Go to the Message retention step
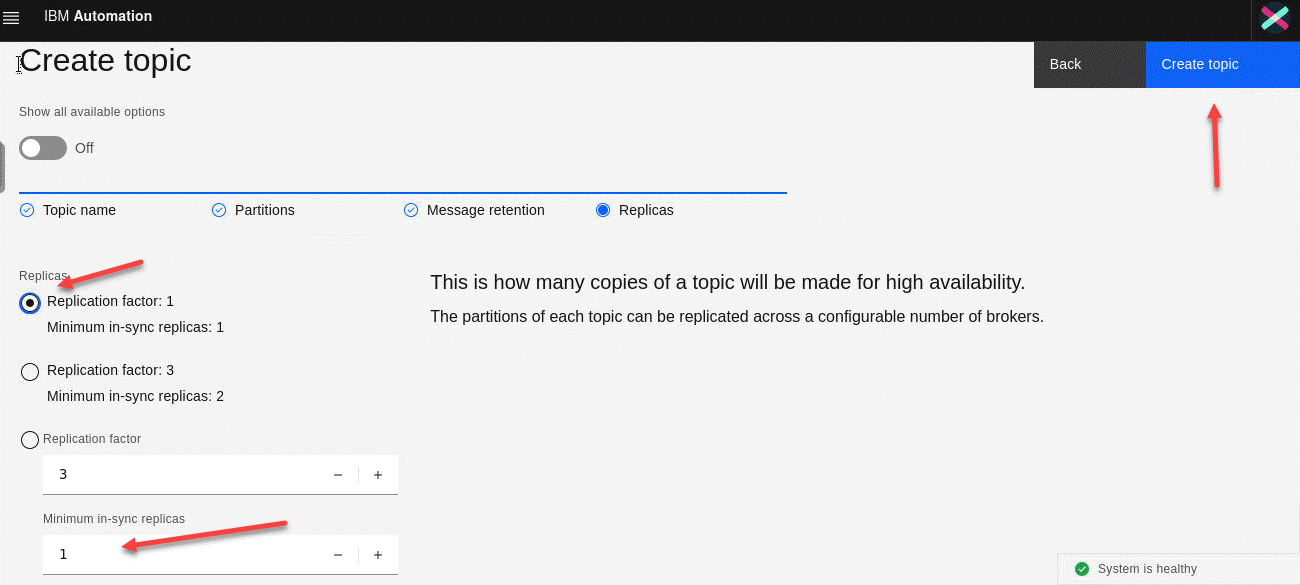Viewport: 1300px width, 585px height. pos(485,210)
